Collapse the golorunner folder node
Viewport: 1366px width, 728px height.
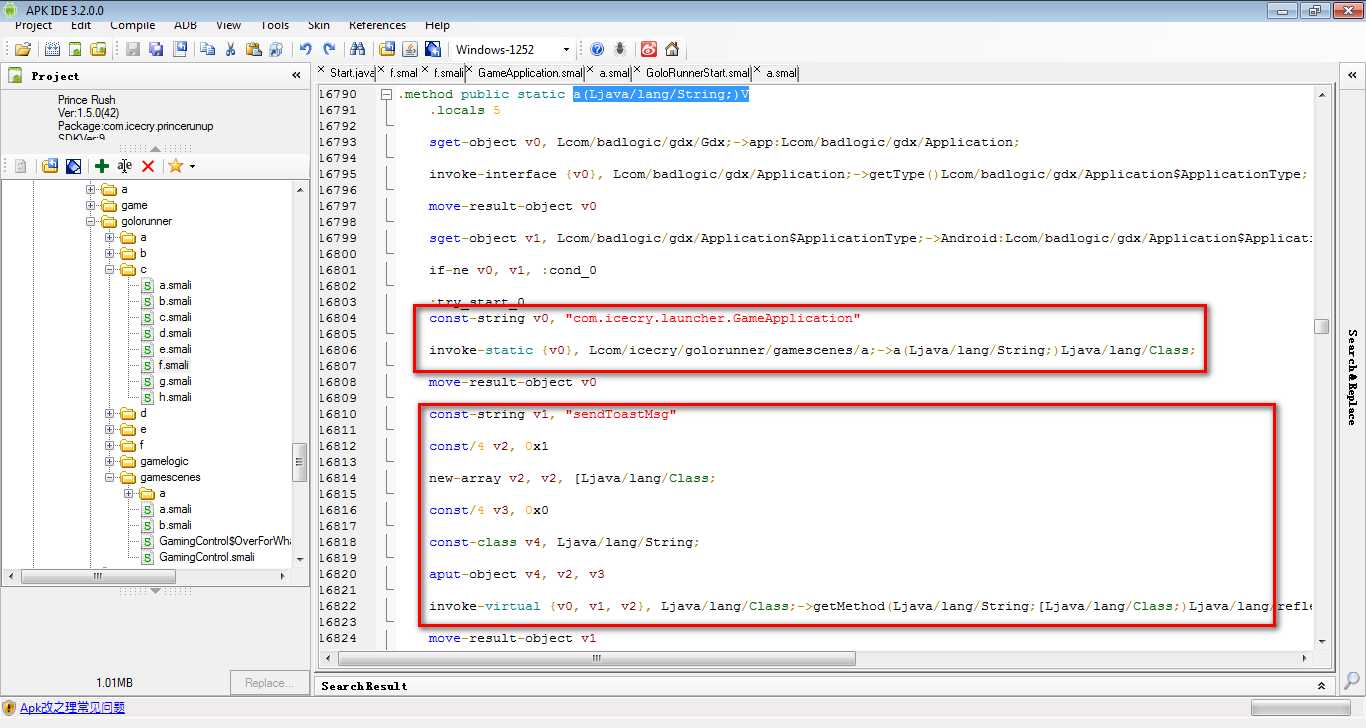pos(91,221)
